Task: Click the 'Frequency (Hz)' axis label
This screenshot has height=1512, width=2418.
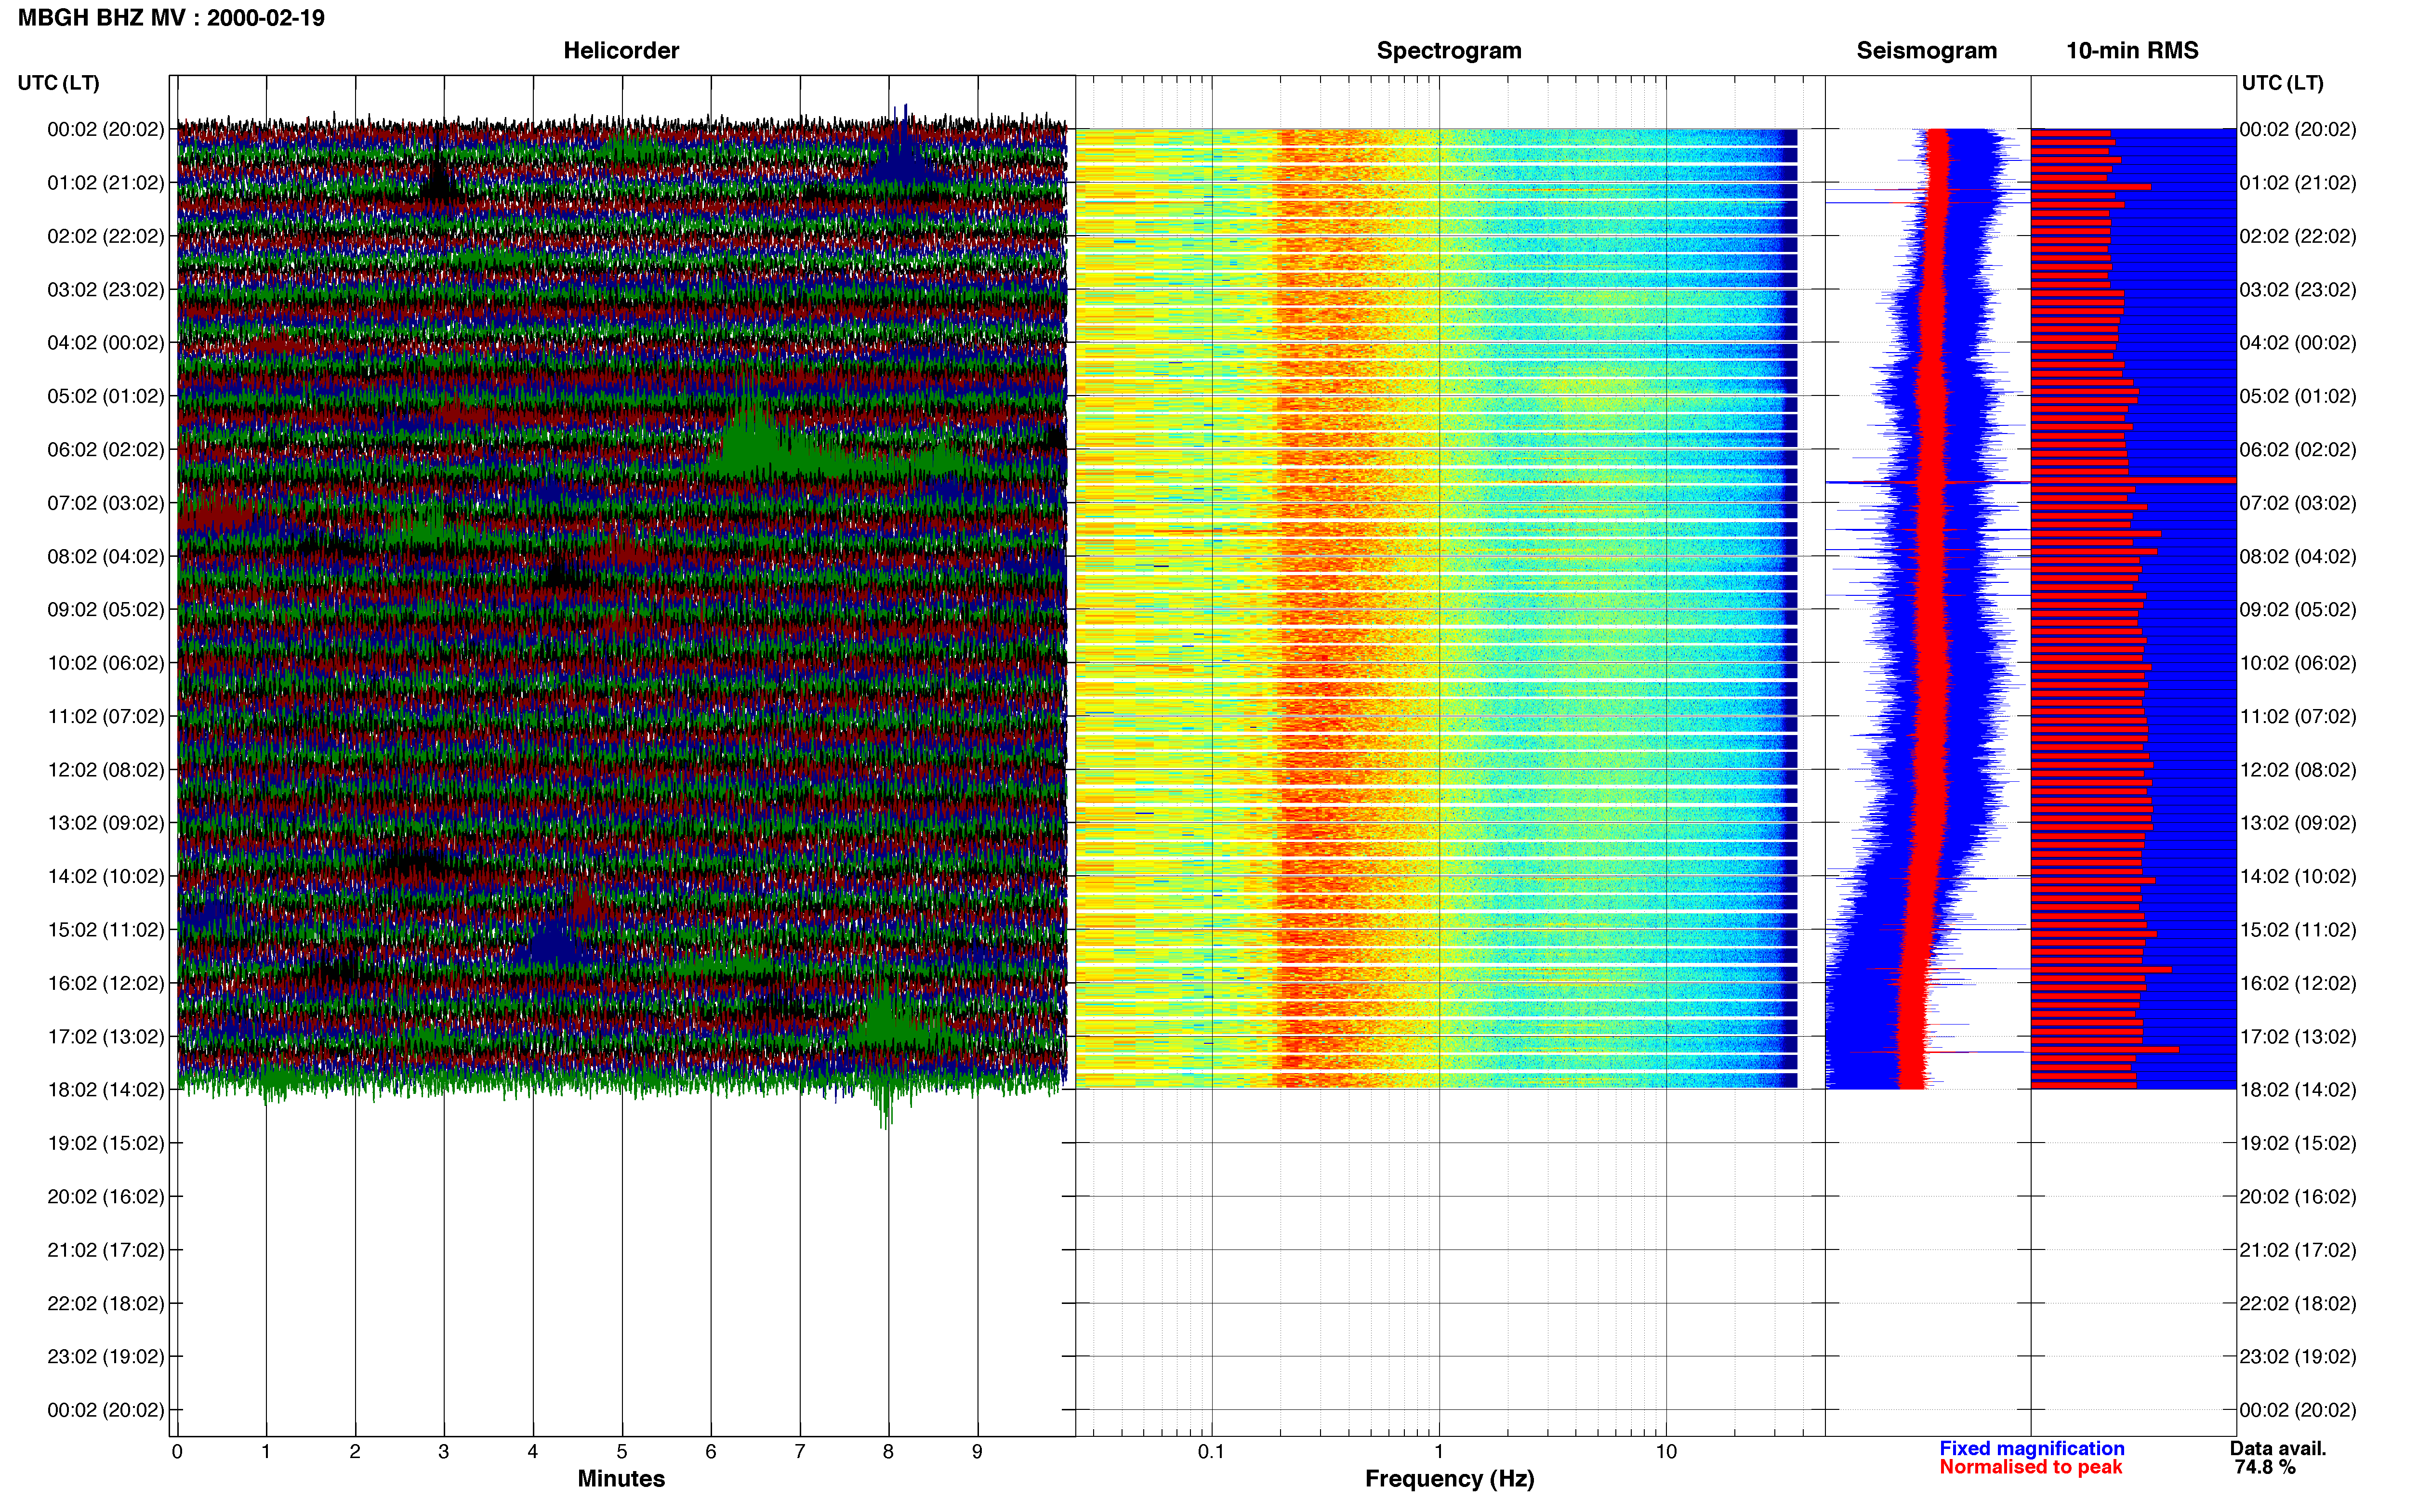Action: (1449, 1479)
